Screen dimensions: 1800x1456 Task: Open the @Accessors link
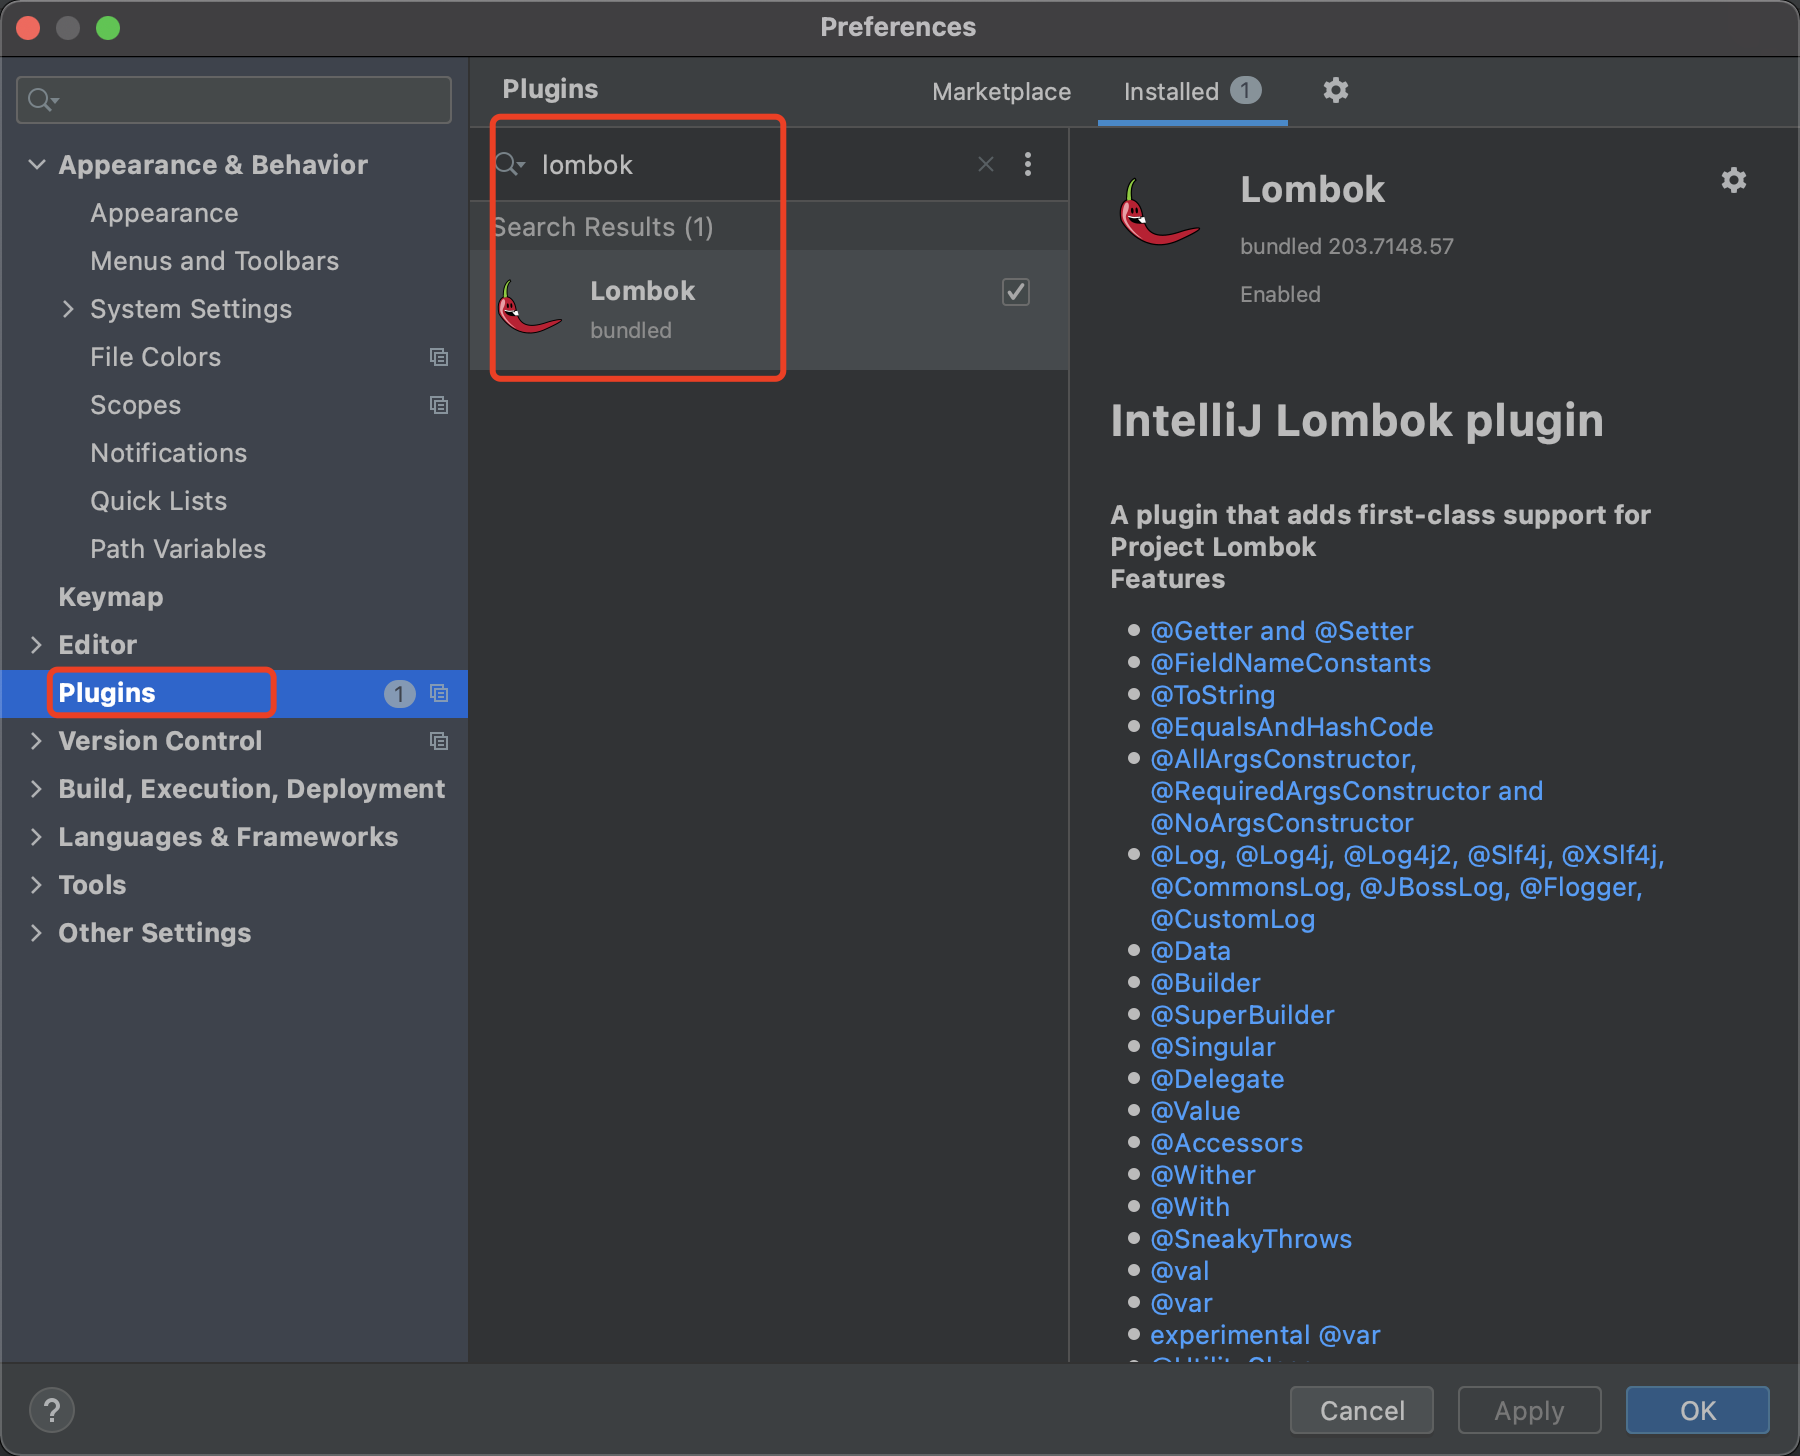1226,1143
